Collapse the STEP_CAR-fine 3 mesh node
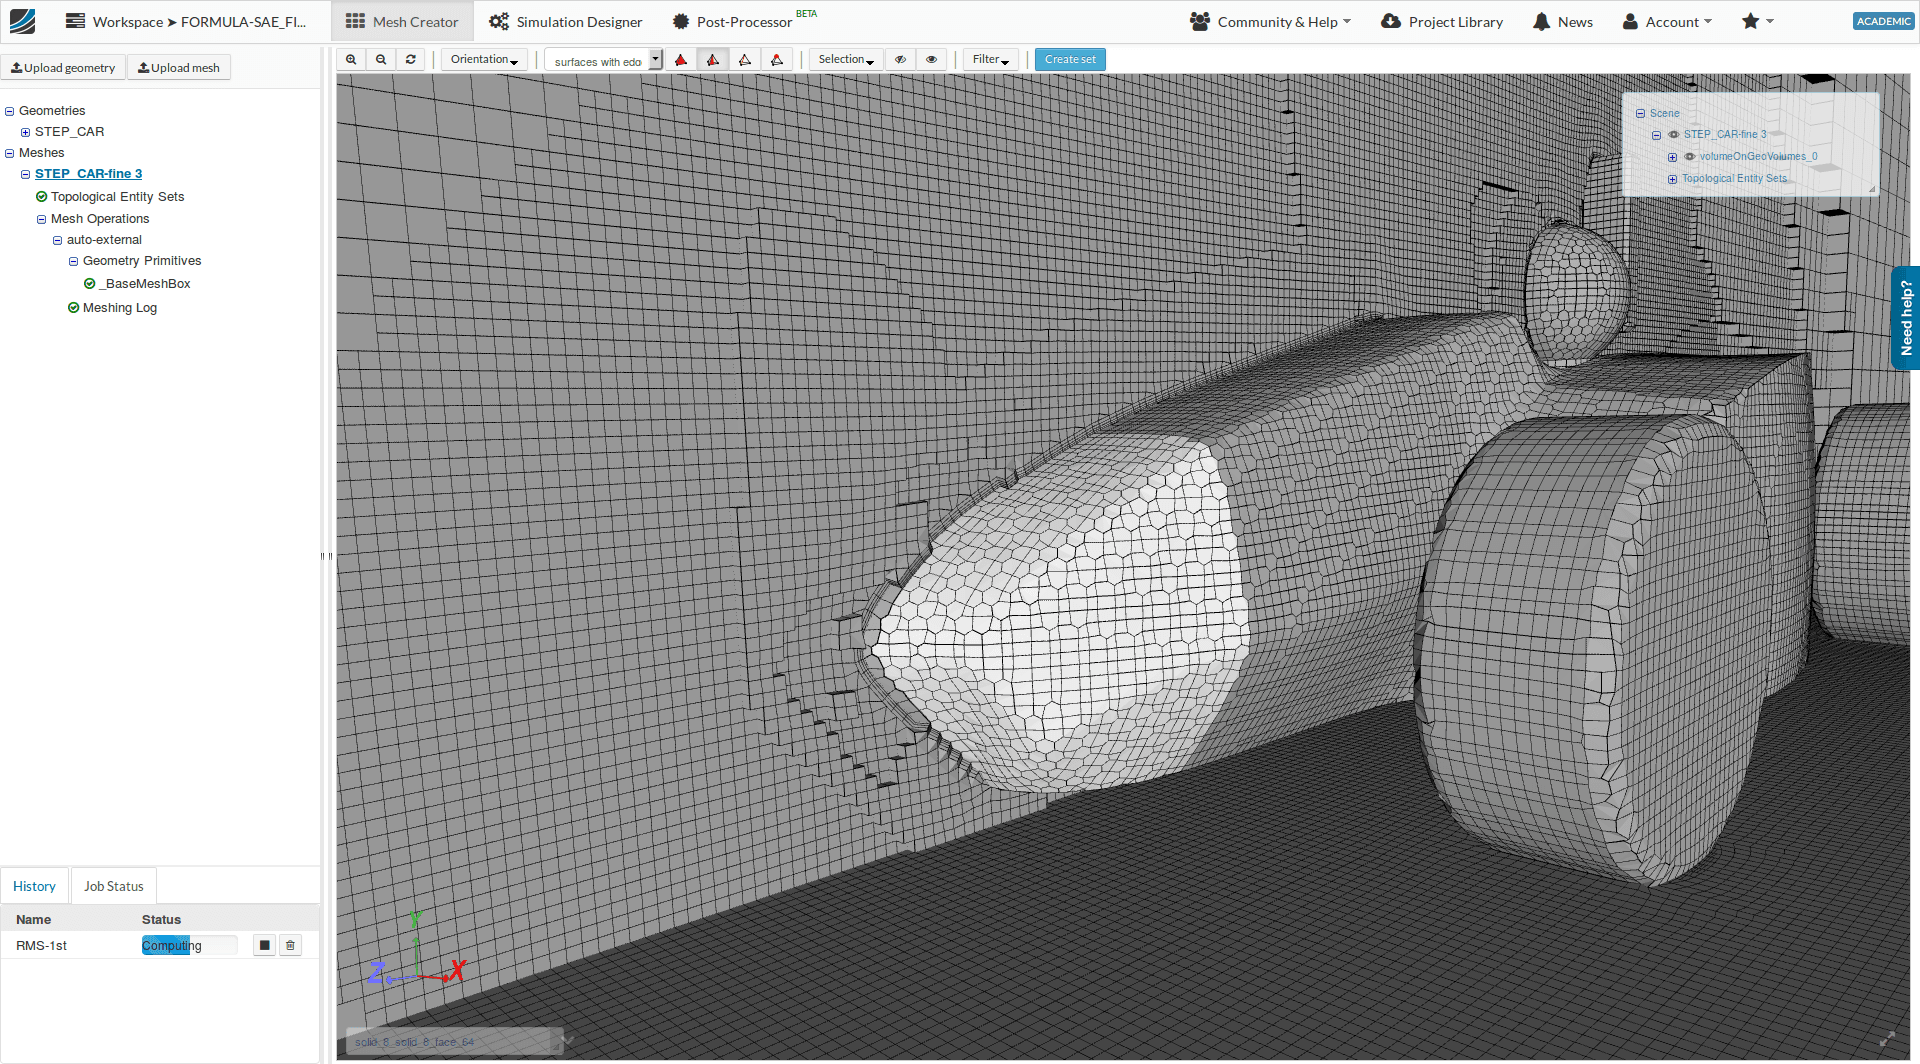Viewport: 1920px width, 1064px height. point(26,175)
